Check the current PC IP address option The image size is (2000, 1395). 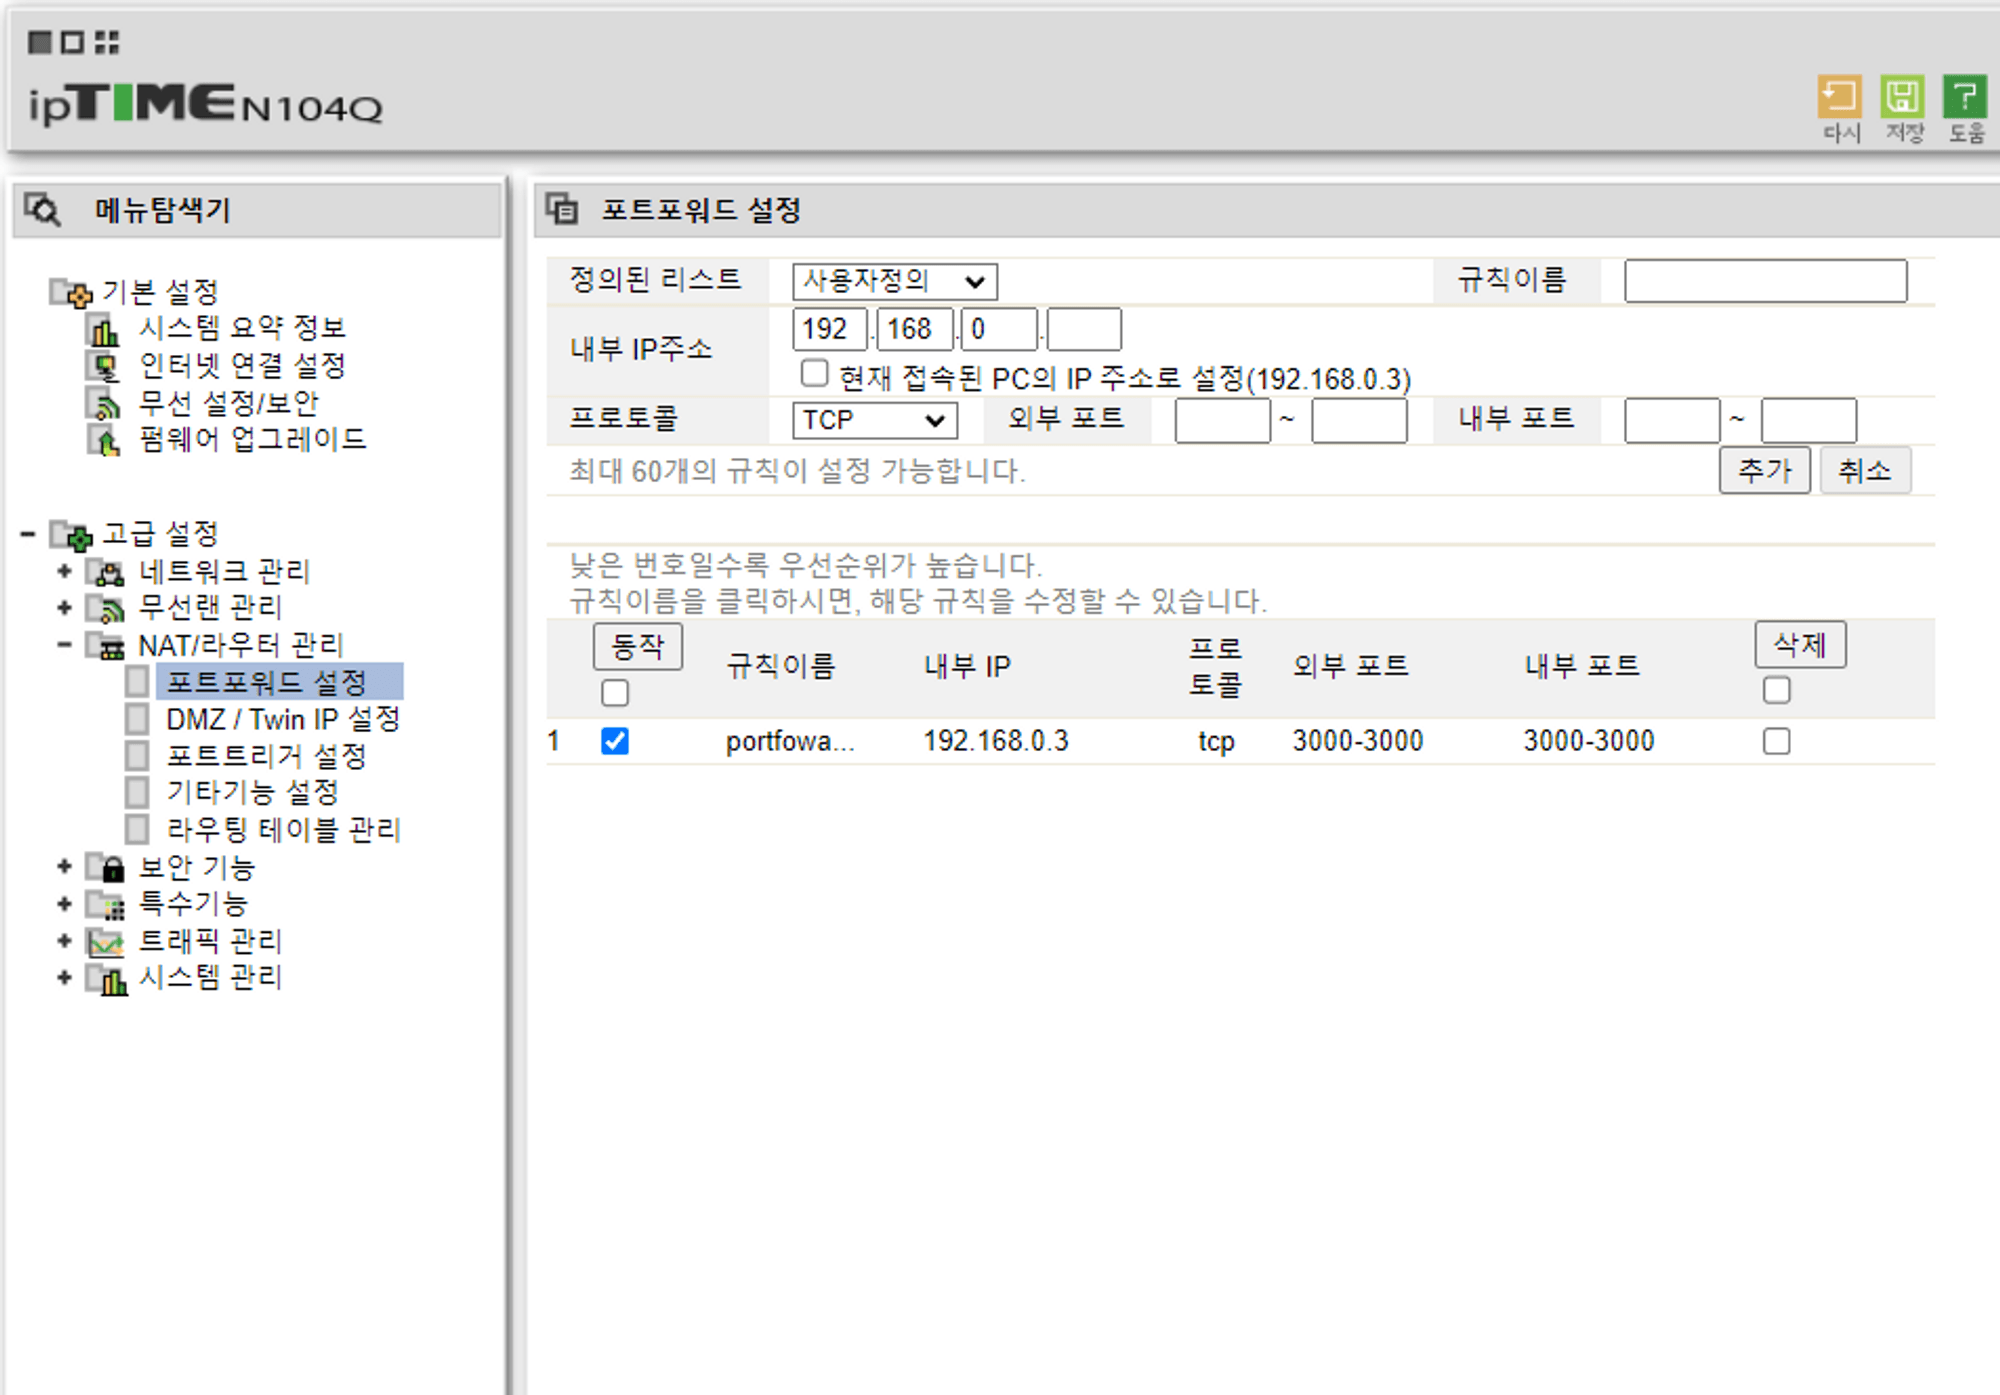click(x=814, y=374)
